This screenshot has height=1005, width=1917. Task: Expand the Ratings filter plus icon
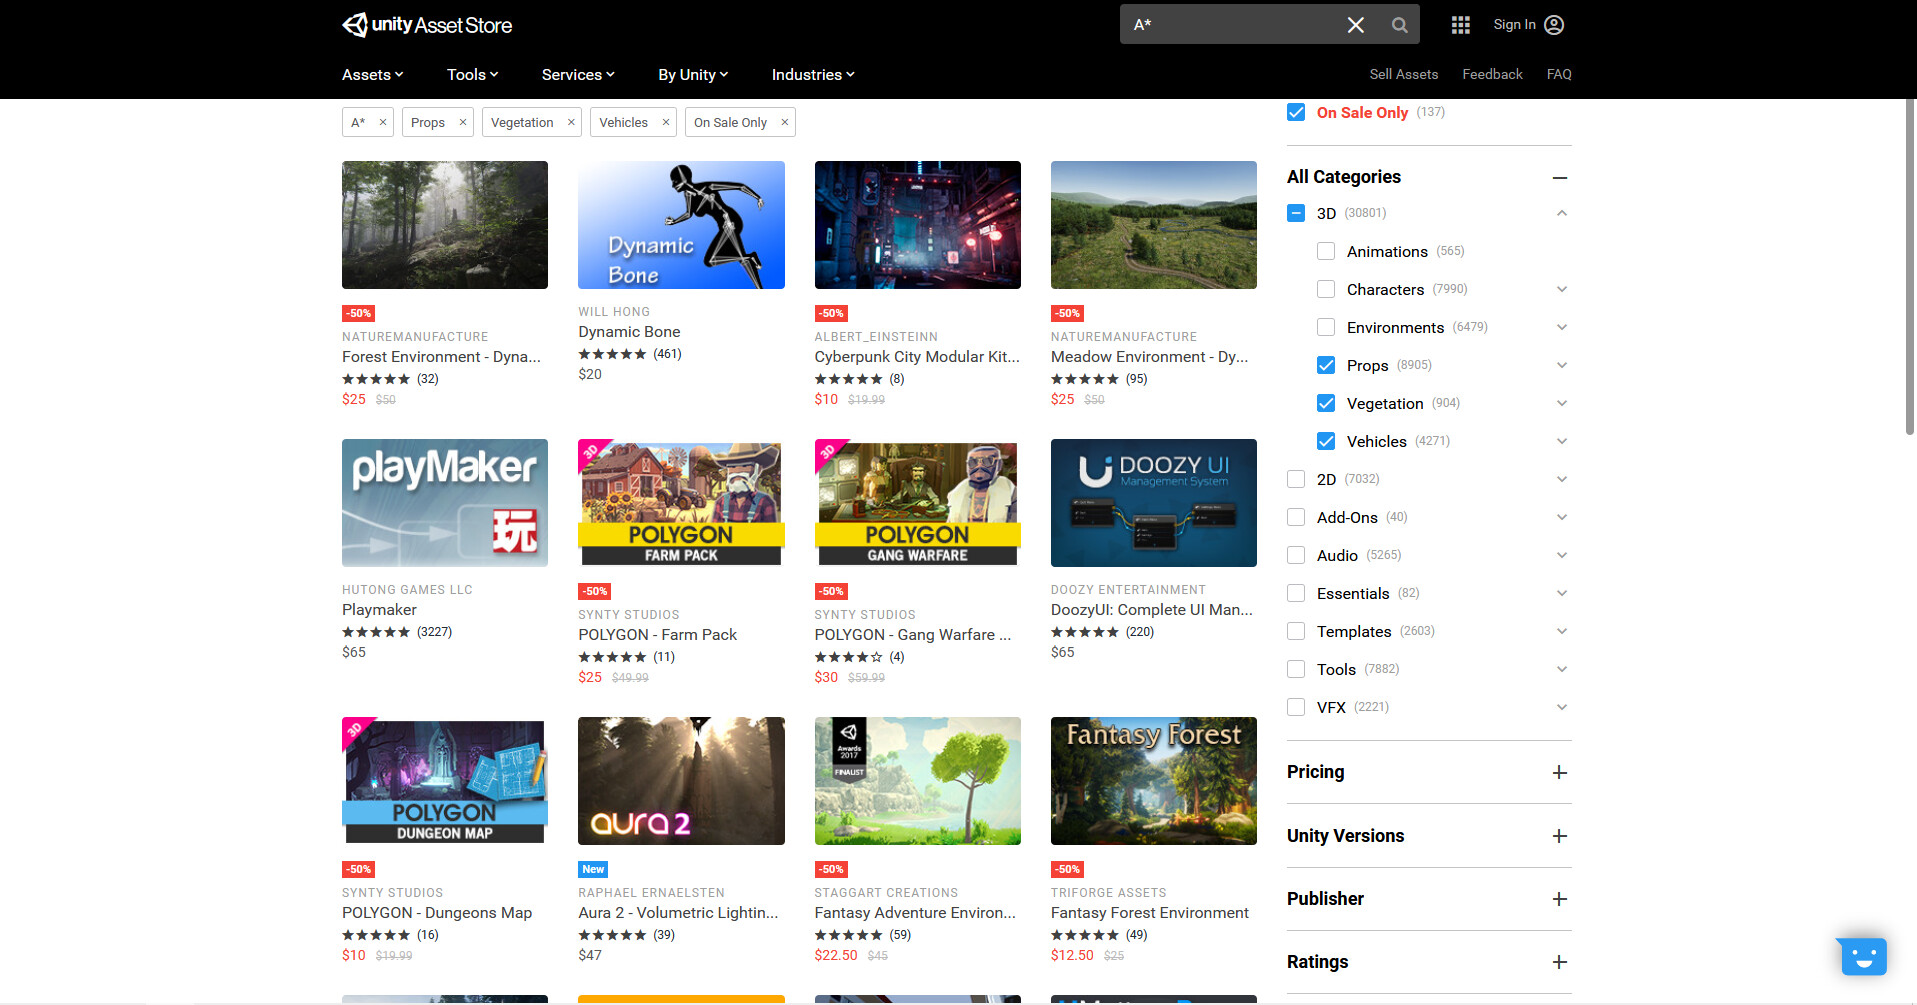[x=1559, y=962]
